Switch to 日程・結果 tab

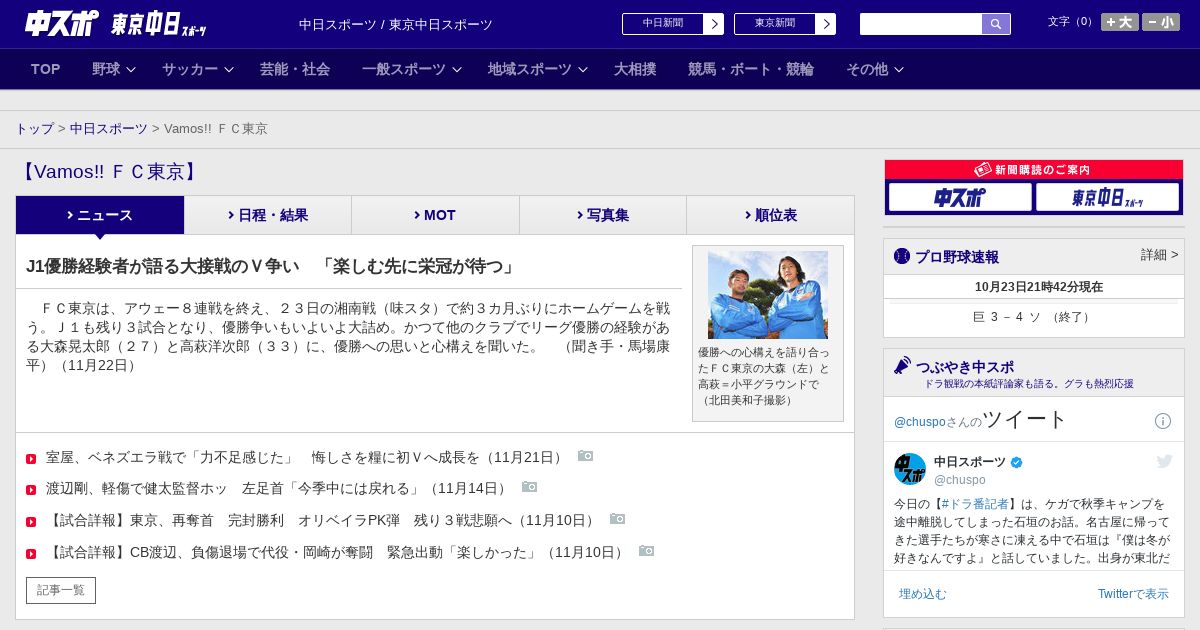pos(268,215)
